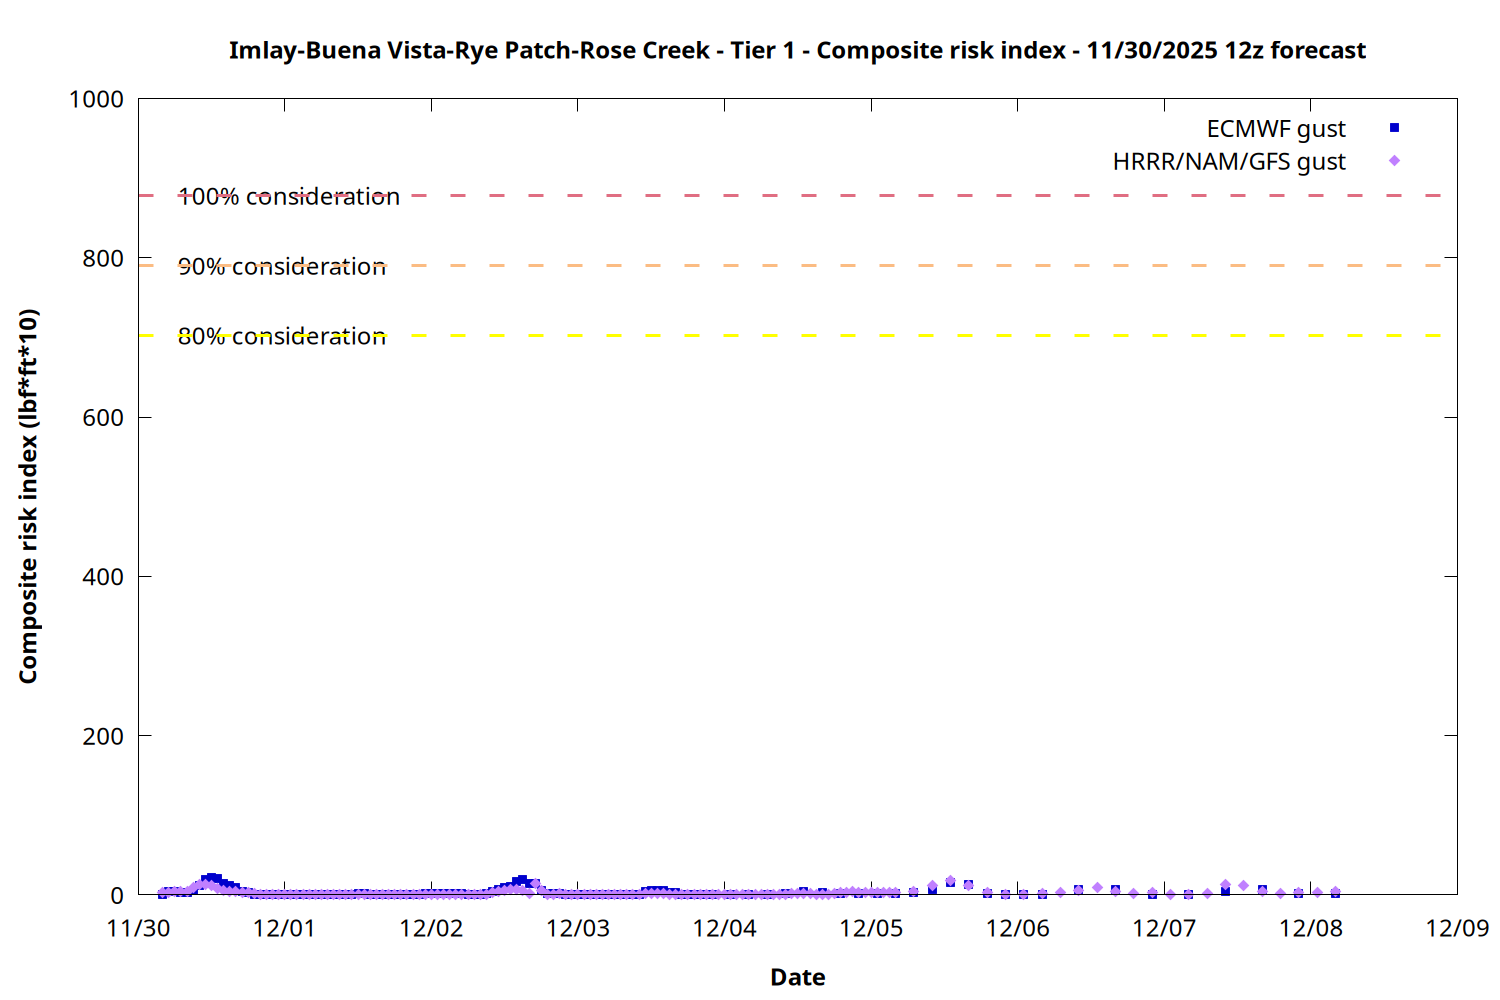
Task: Click the Composite risk index y-axis label
Action: tap(28, 496)
